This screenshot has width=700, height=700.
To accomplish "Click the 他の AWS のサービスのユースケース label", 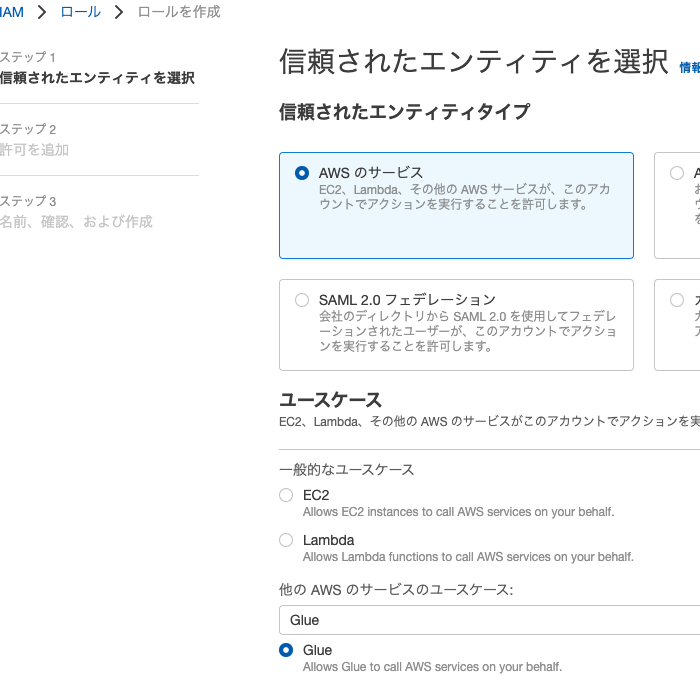I will click(x=396, y=590).
